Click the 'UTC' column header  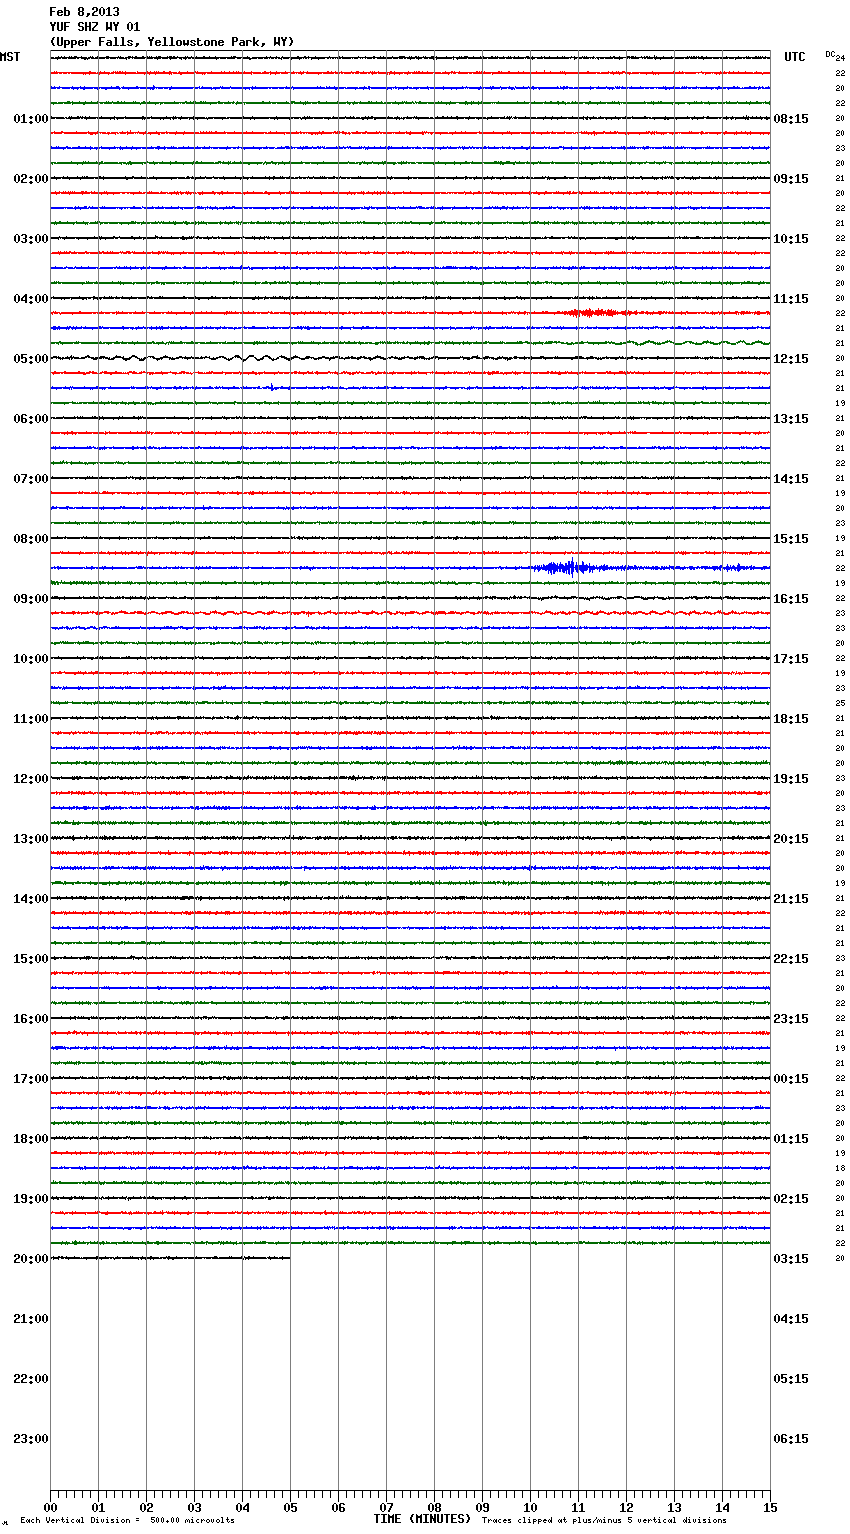[795, 57]
